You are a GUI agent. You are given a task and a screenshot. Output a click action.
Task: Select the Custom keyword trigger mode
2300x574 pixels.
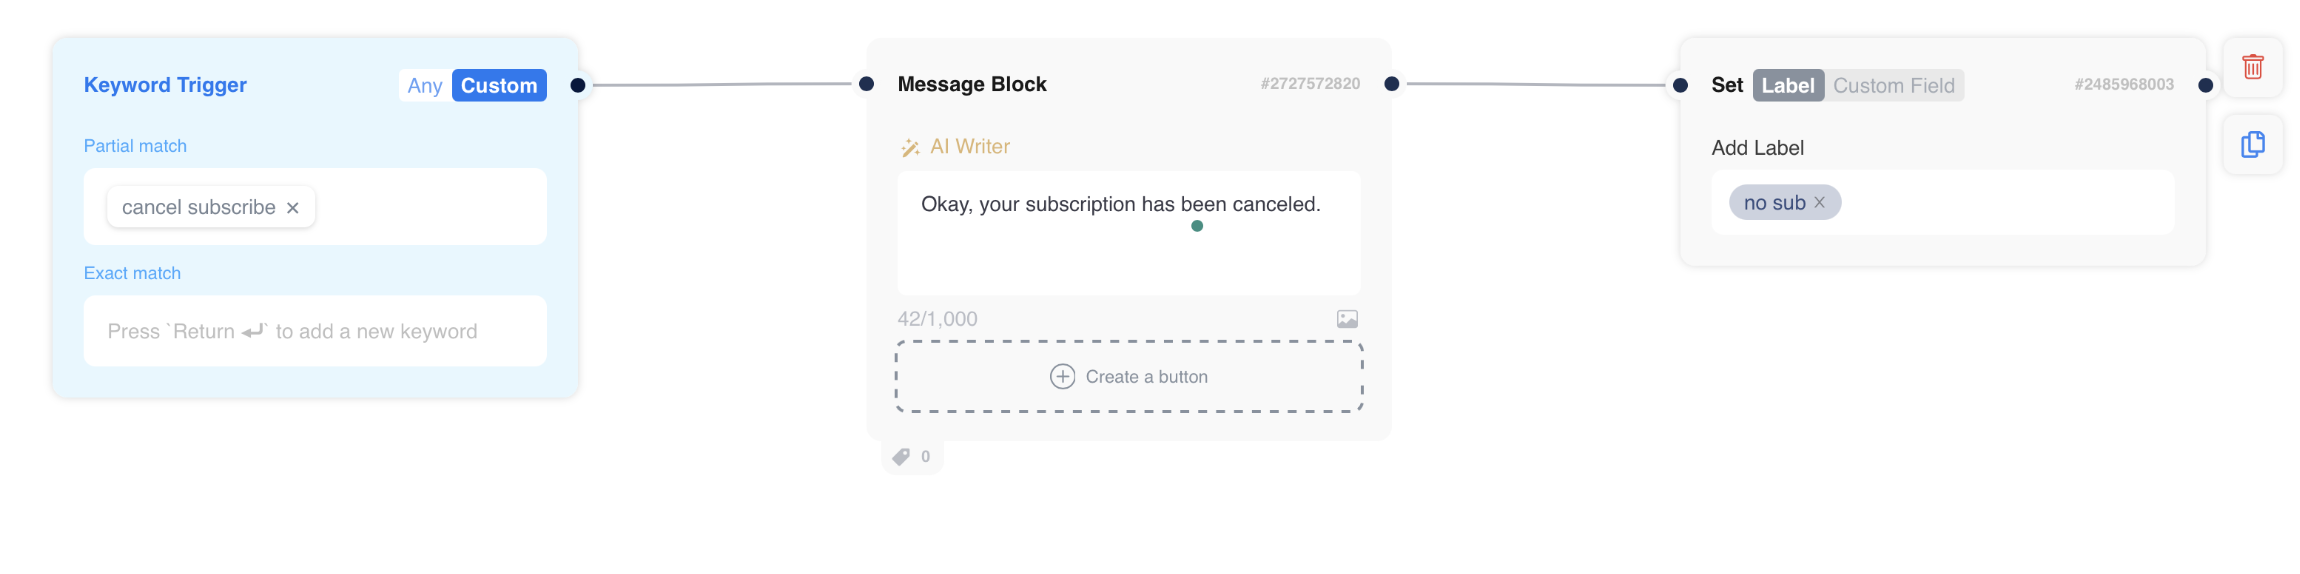click(499, 86)
